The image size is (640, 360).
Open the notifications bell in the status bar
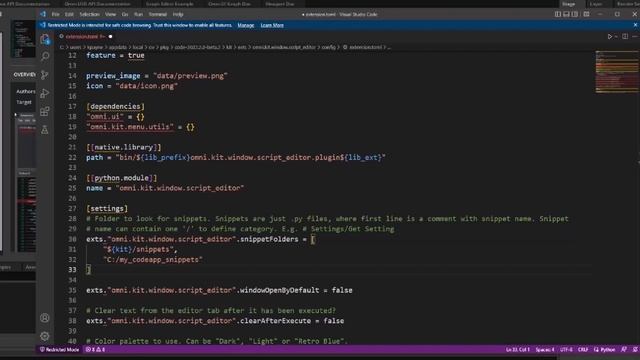pyautogui.click(x=635, y=349)
